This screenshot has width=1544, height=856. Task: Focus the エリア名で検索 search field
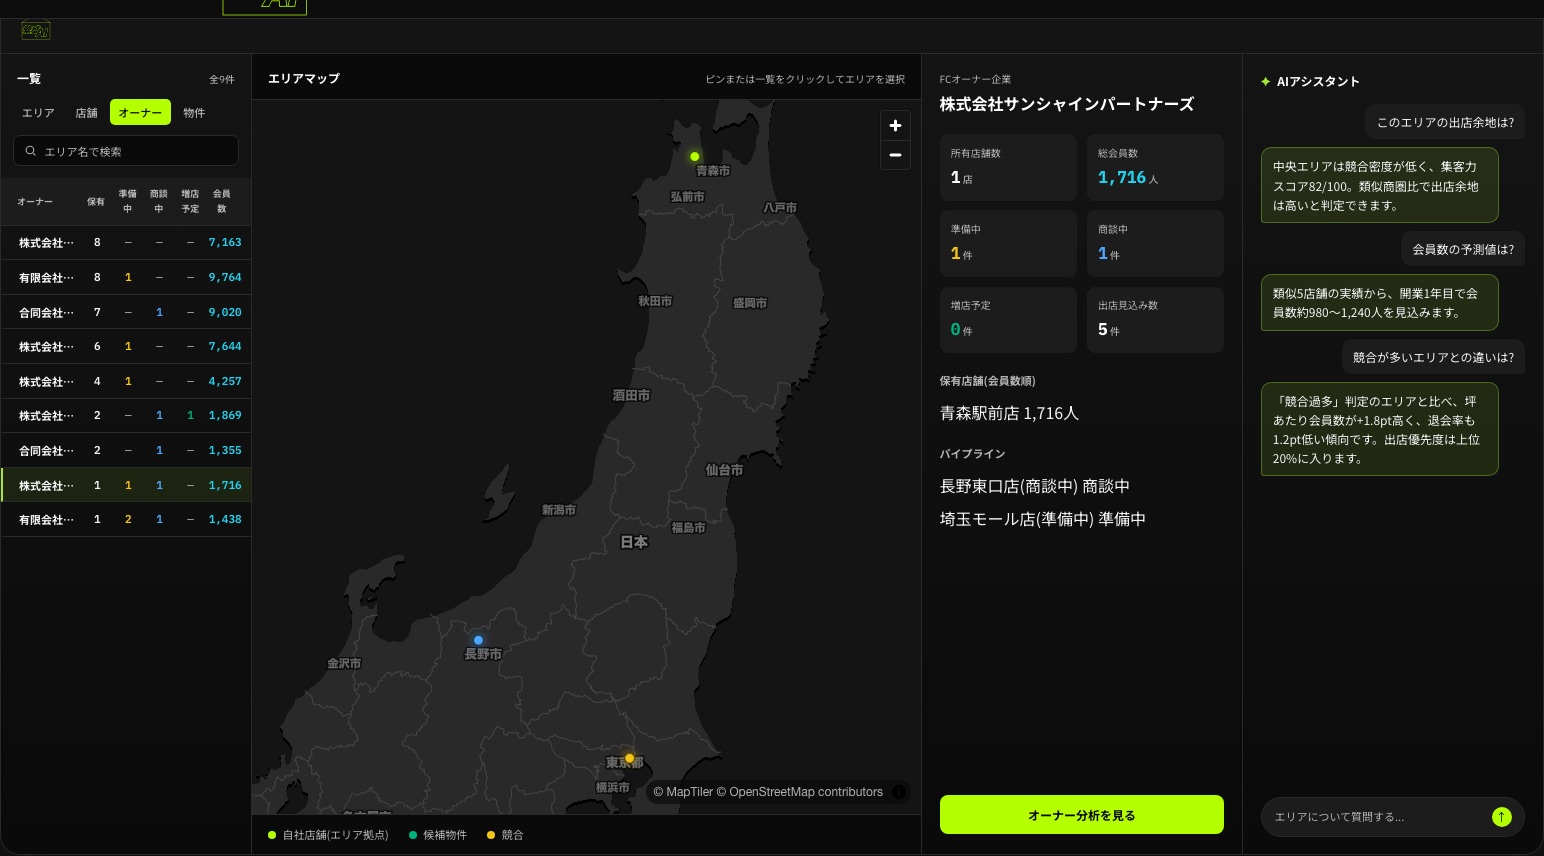[126, 151]
